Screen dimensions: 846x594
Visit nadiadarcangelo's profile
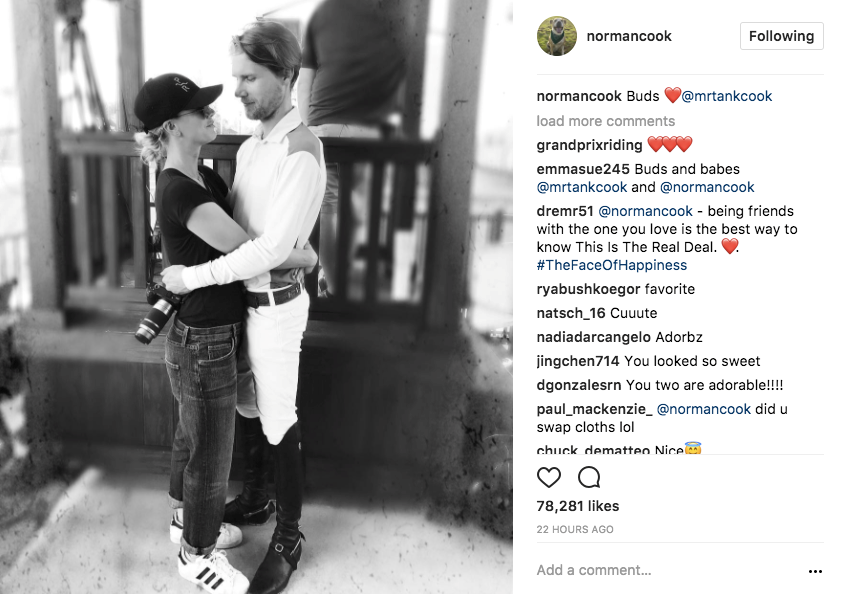coord(593,337)
